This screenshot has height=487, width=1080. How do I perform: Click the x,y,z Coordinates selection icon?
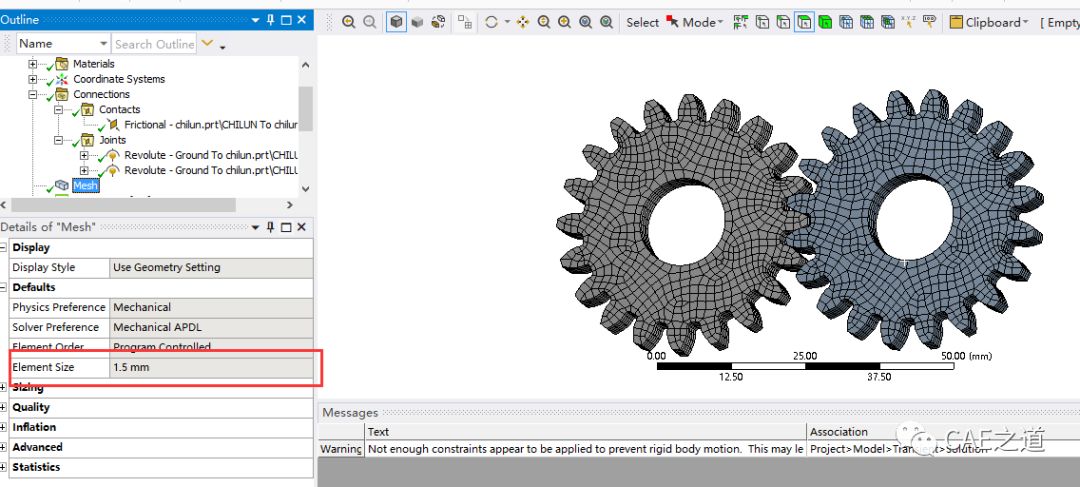(x=908, y=22)
